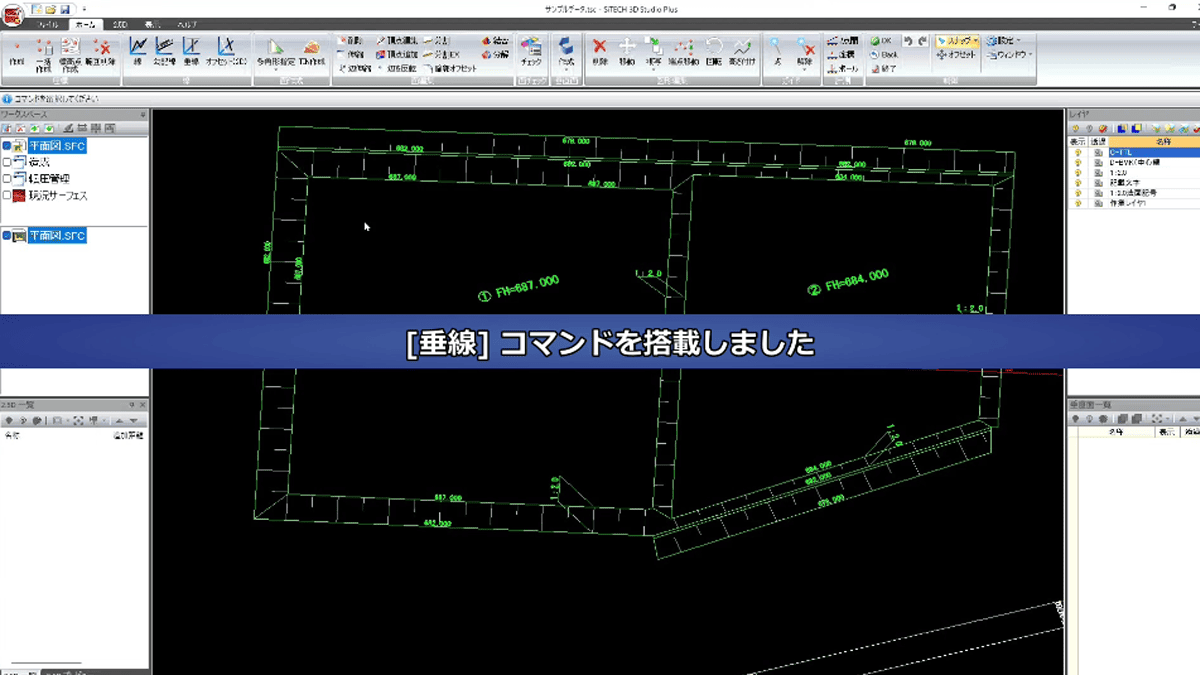
Task: Click the Back button in ribbon
Action: pos(886,56)
